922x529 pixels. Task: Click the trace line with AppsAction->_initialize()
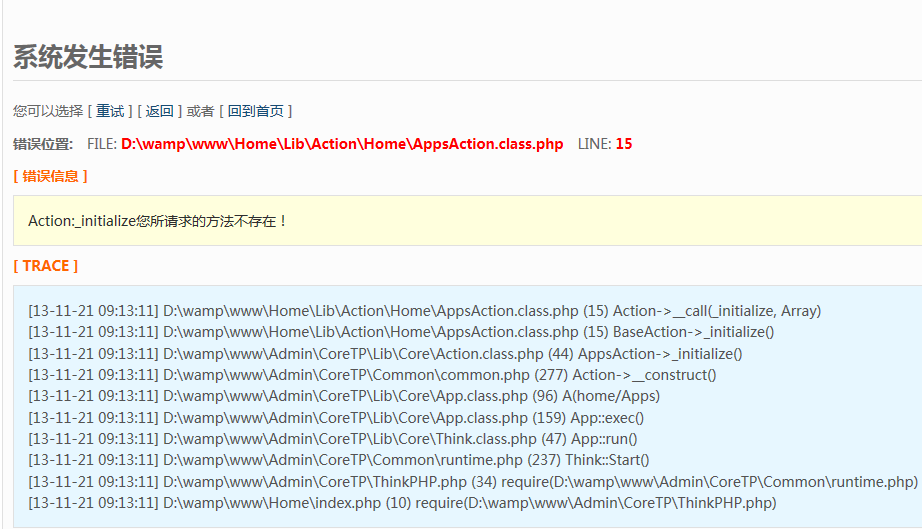pos(385,354)
